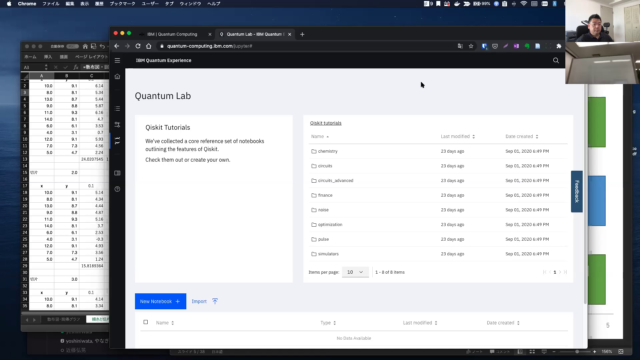The height and width of the screenshot is (360, 640).
Task: Open Chrome extensions puzzle icon
Action: tap(559, 46)
